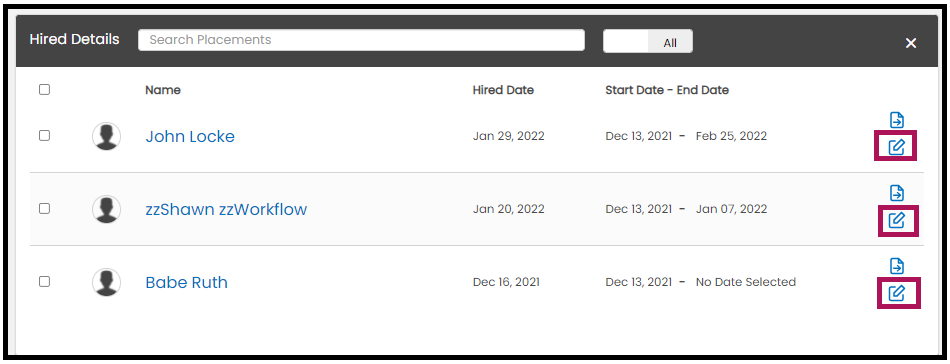Screen dimensions: 950x364
Task: Click edit pencil icon for John Locke
Action: [896, 147]
